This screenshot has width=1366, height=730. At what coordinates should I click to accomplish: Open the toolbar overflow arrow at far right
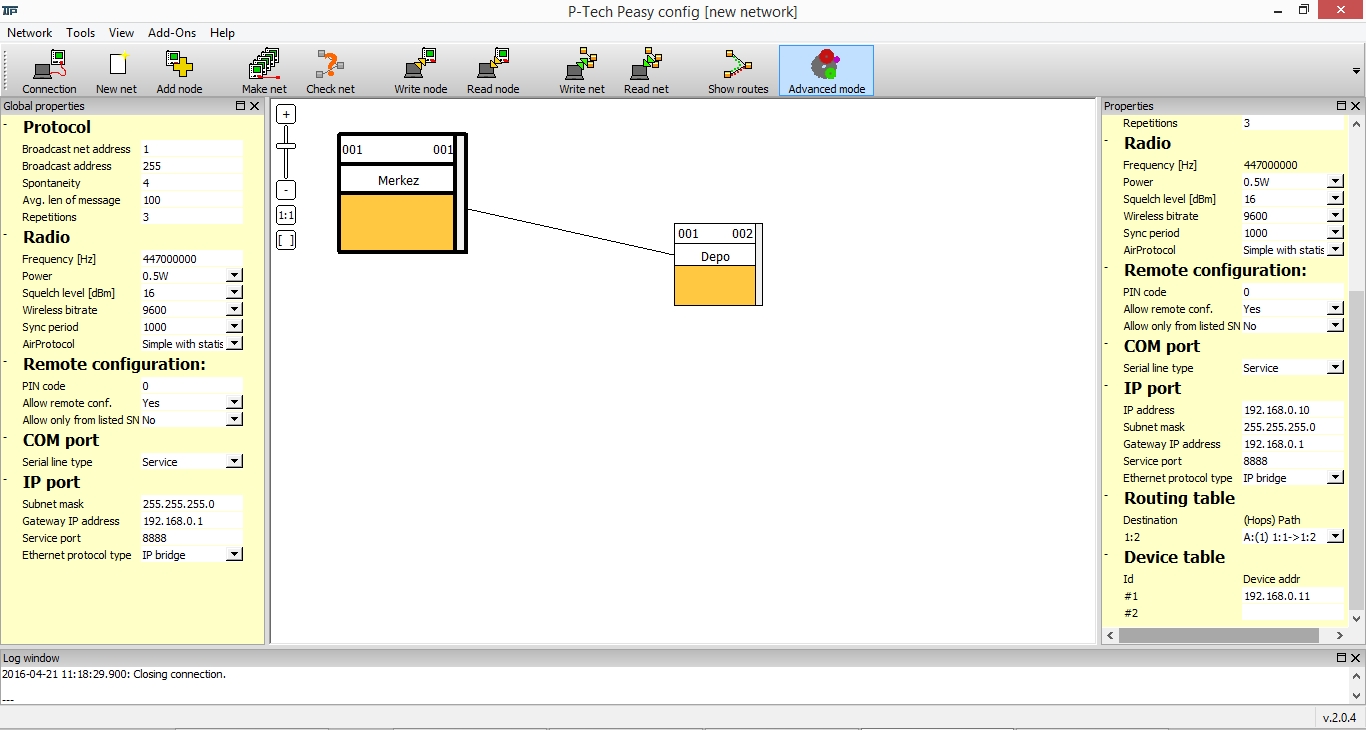(x=1356, y=71)
